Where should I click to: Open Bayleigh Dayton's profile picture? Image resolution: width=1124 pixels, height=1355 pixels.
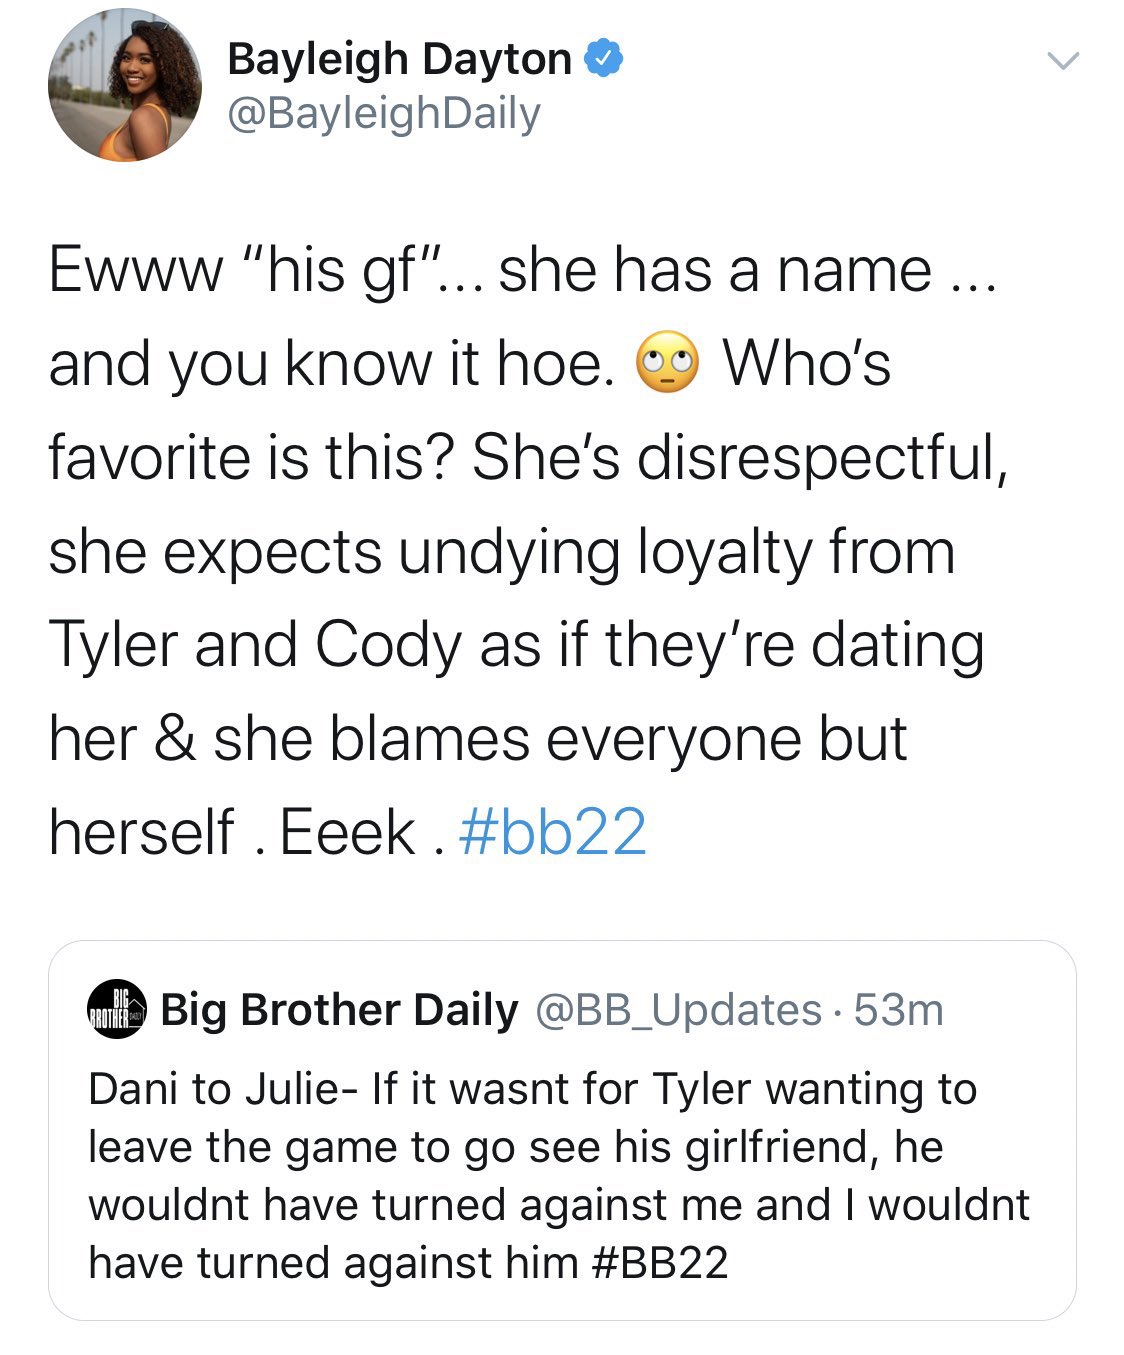(x=125, y=85)
